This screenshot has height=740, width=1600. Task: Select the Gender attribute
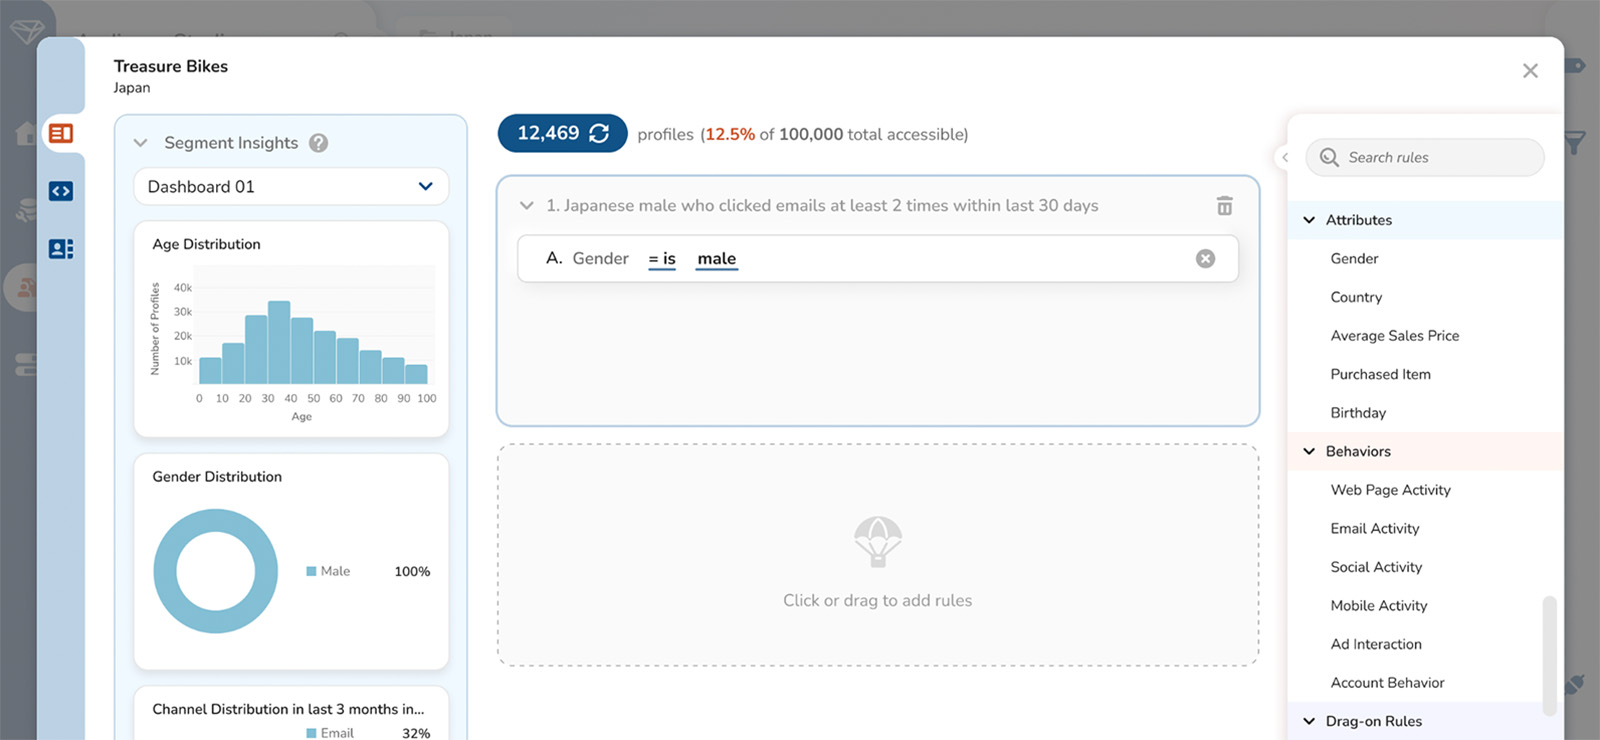[x=1354, y=258]
